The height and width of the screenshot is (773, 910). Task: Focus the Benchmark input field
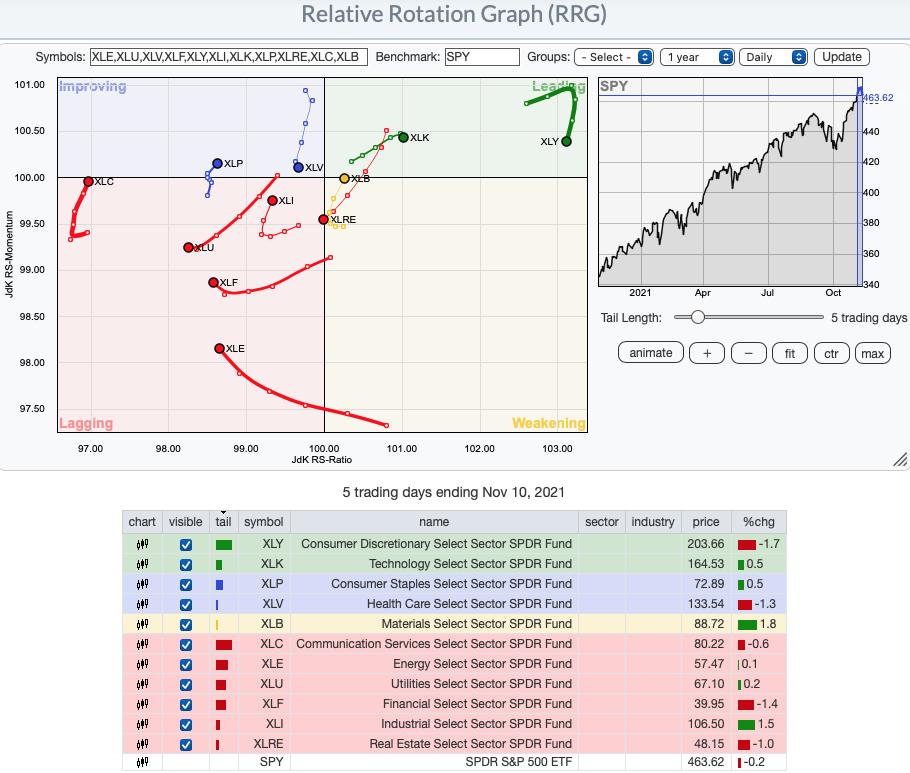tap(482, 57)
